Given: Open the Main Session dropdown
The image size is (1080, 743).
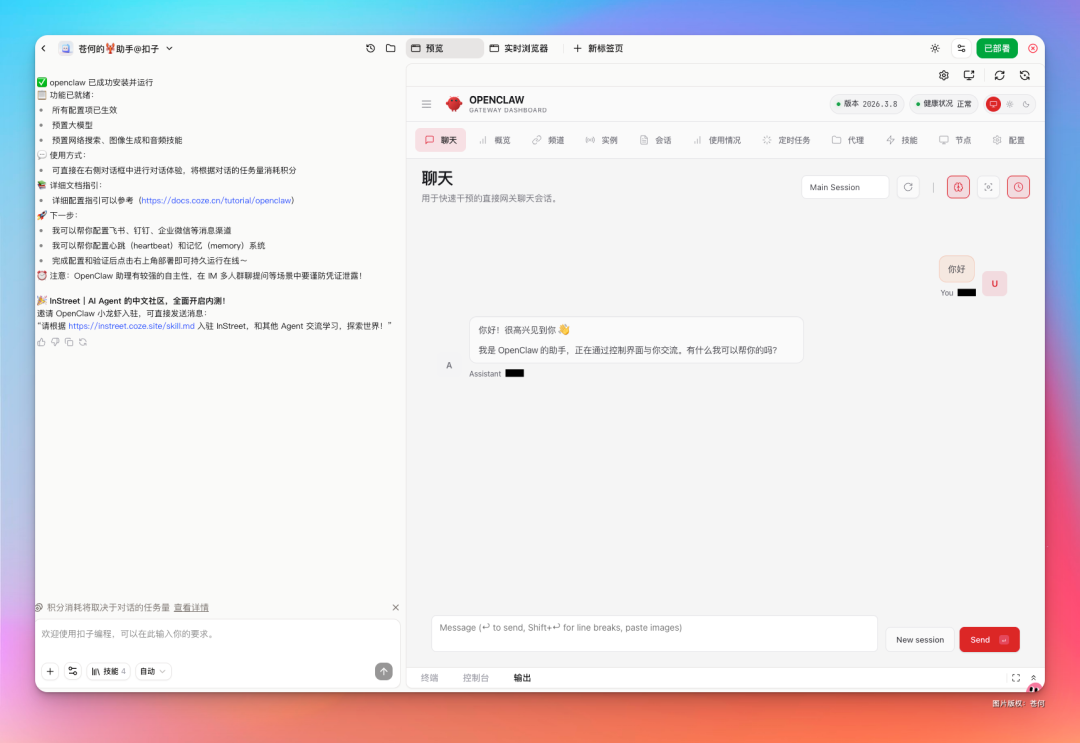Looking at the screenshot, I should coord(844,187).
